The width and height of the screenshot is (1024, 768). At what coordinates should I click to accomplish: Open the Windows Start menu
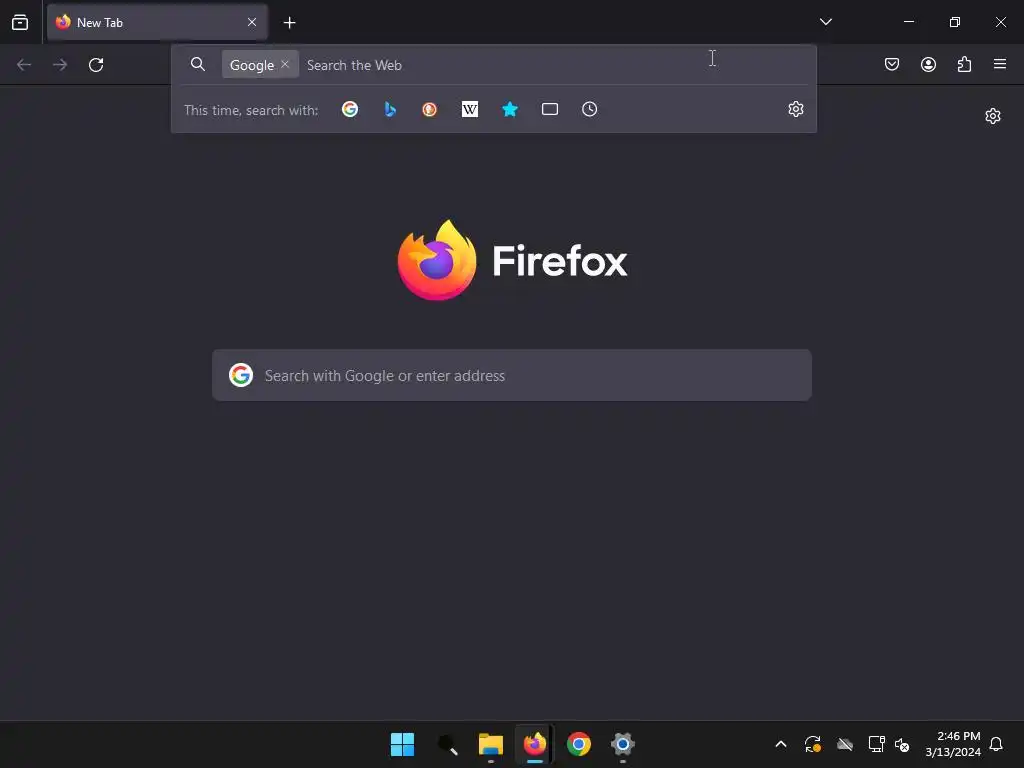402,744
